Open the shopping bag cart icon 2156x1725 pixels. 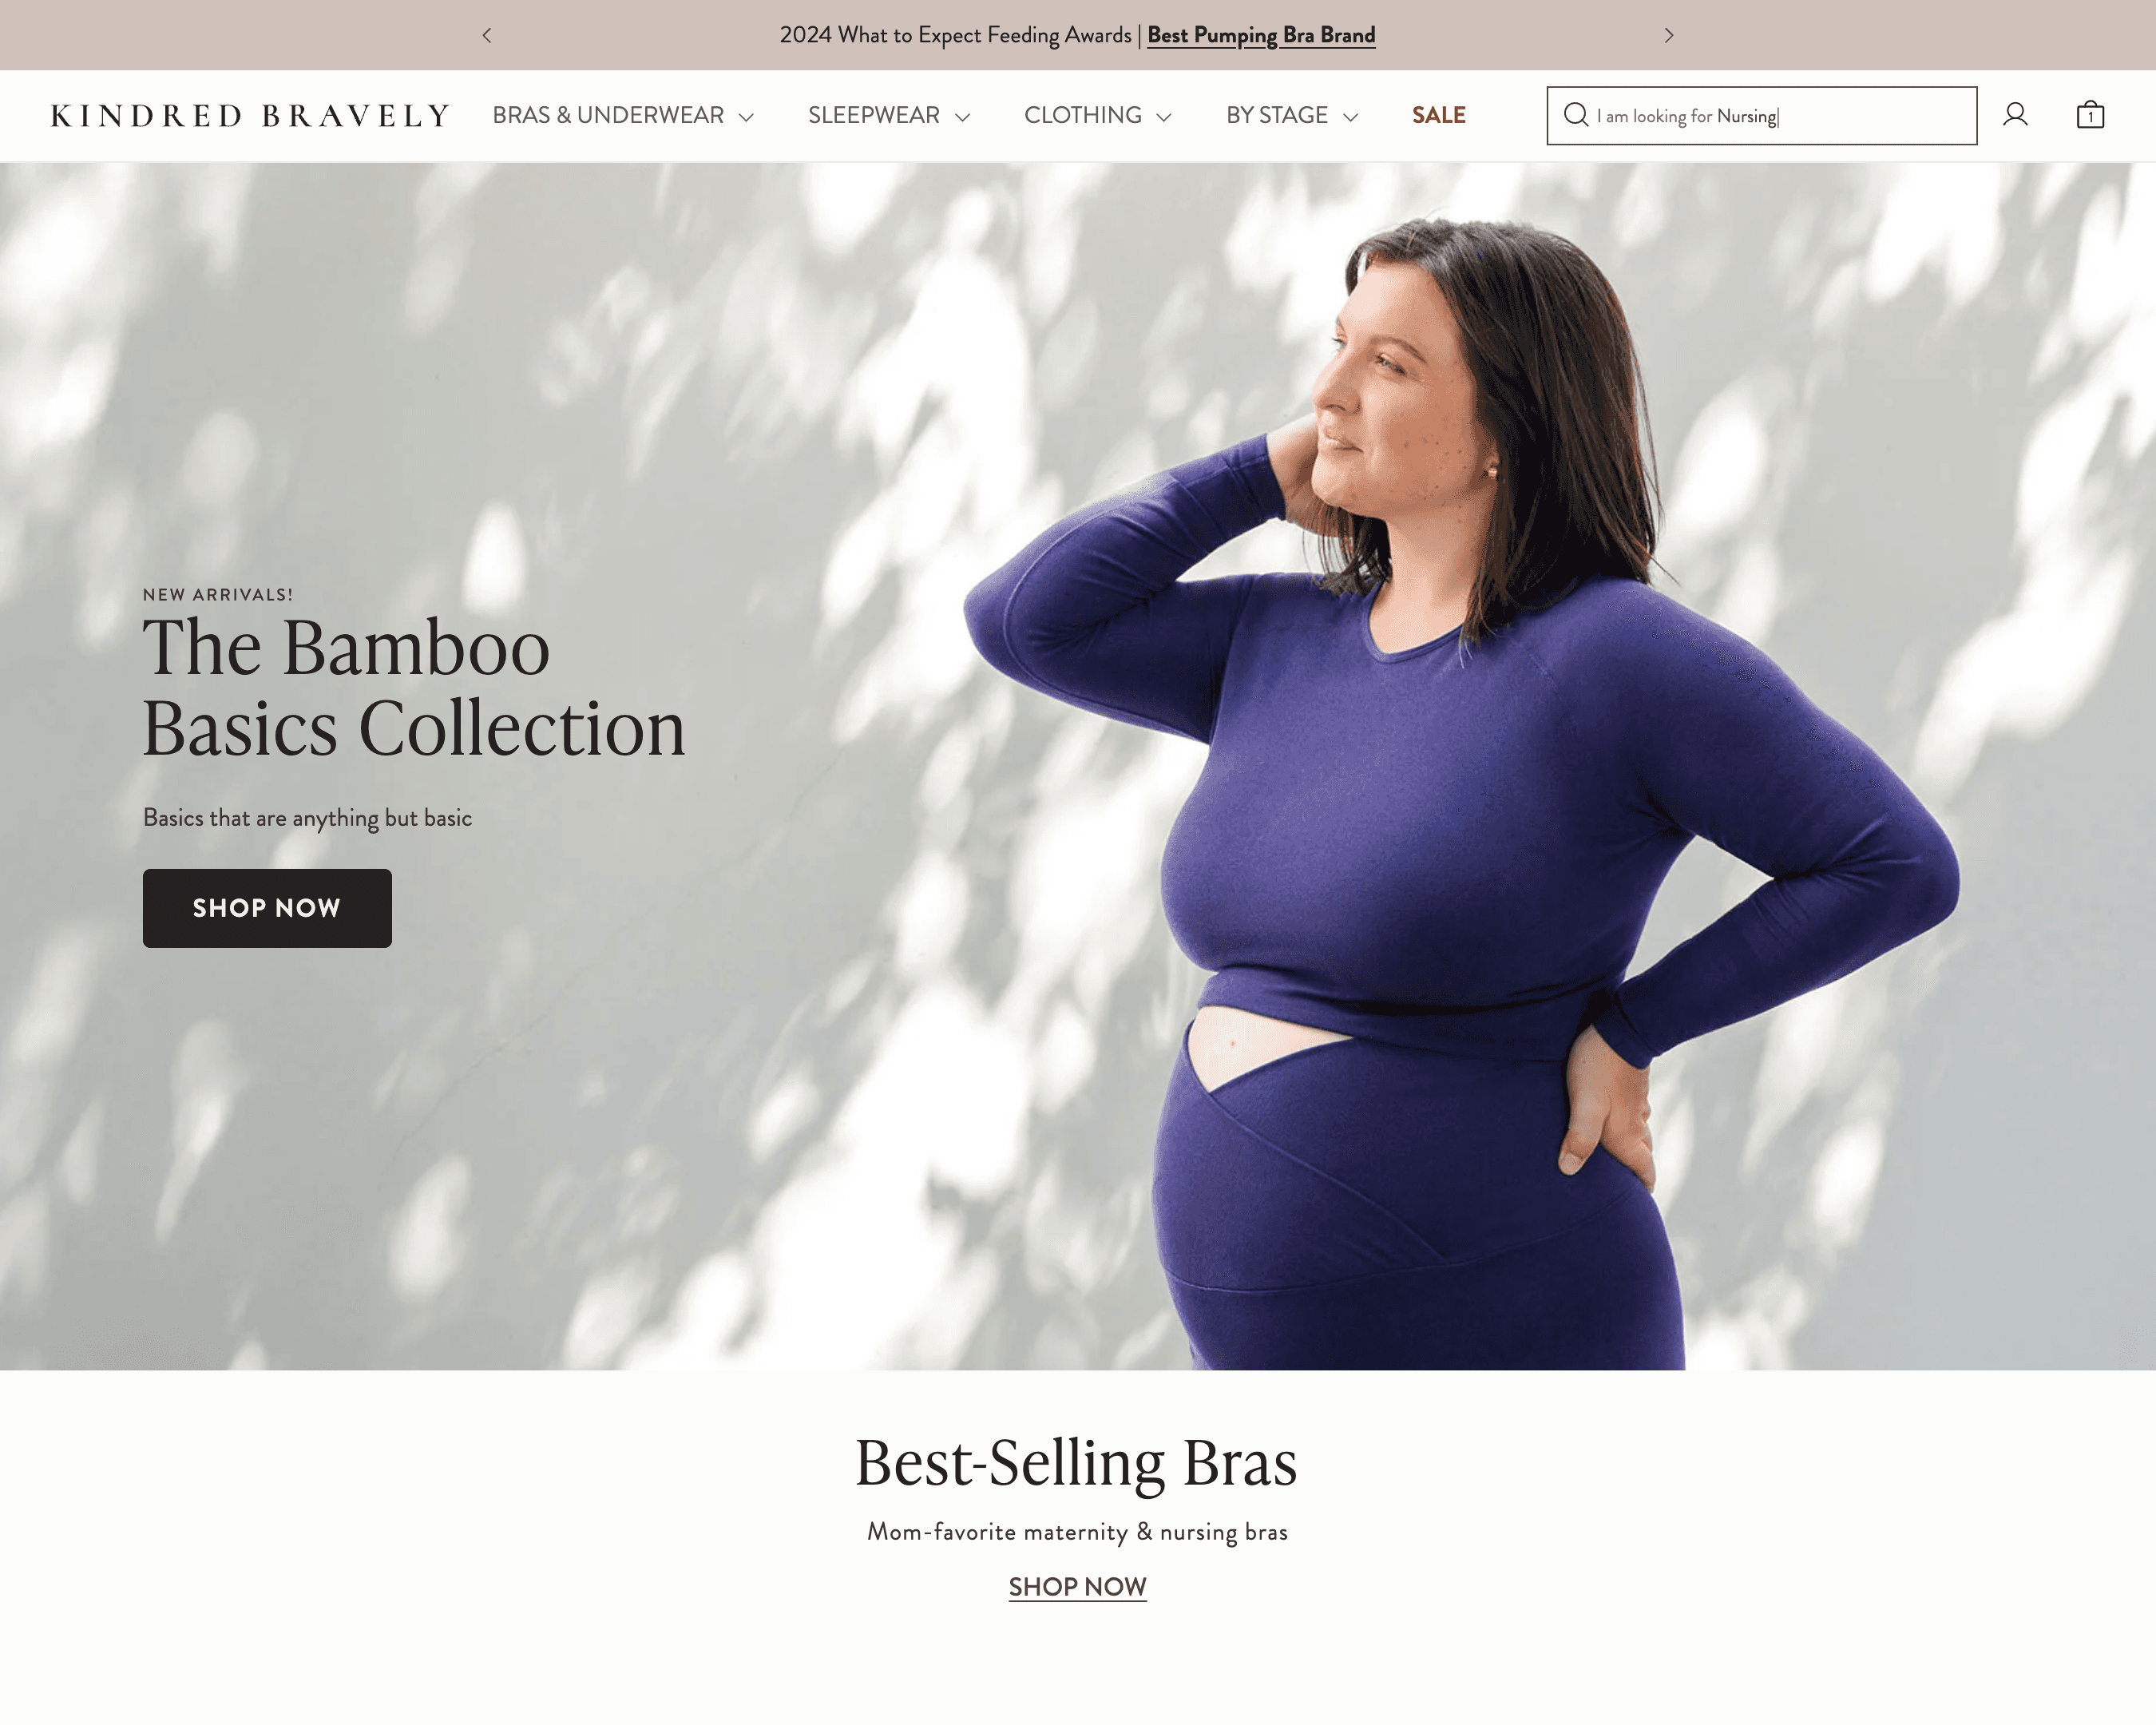click(2090, 115)
